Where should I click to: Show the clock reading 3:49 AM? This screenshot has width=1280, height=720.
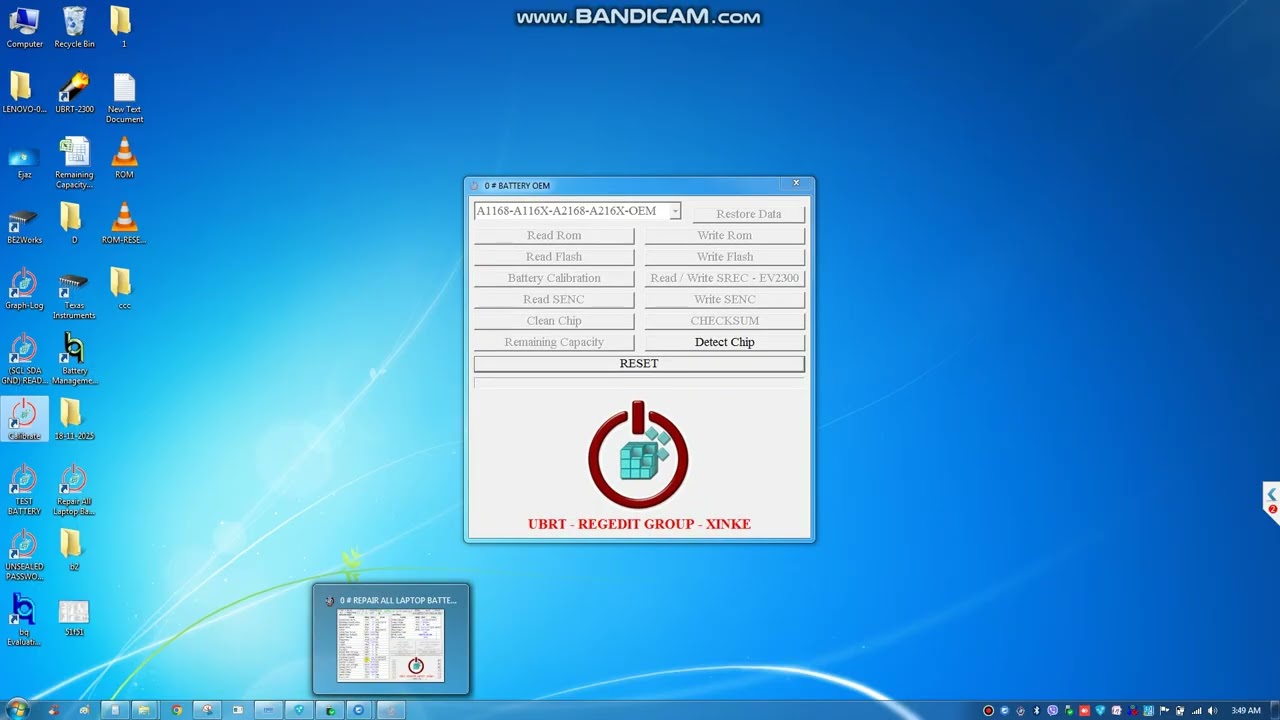point(1246,711)
